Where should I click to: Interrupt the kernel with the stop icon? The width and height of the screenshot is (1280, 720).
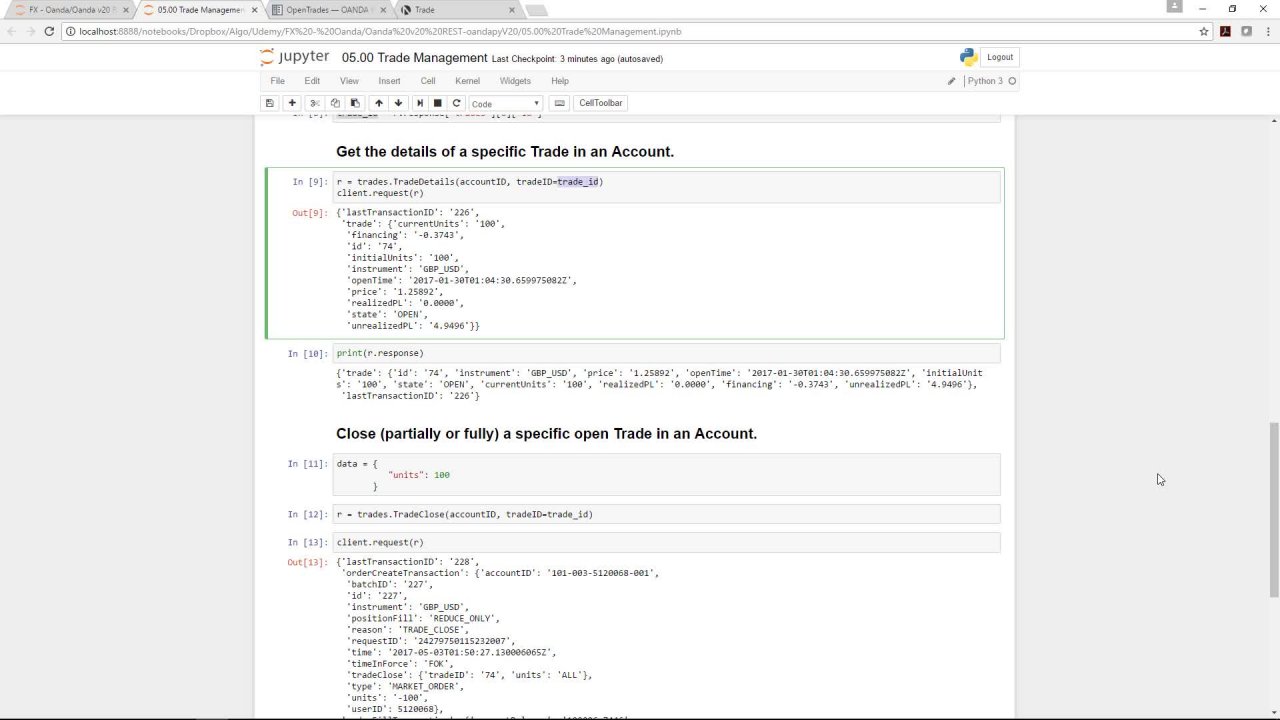(437, 103)
